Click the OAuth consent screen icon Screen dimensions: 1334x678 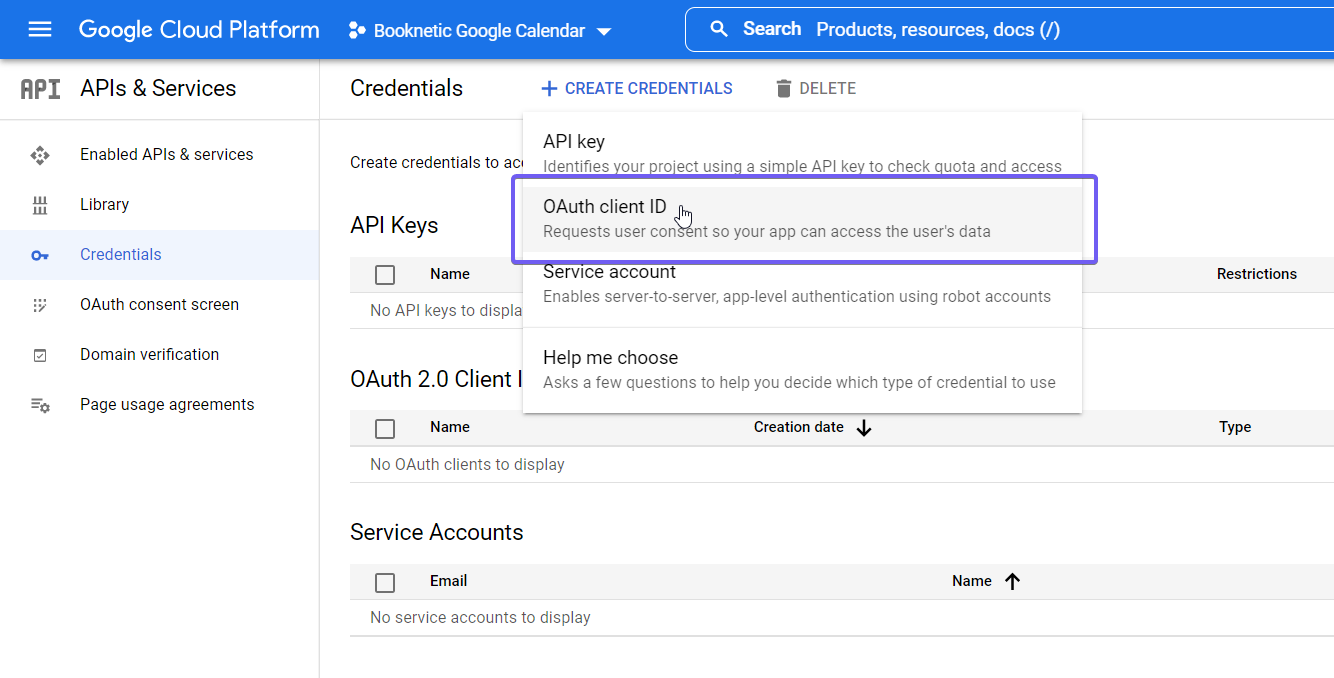click(x=40, y=305)
